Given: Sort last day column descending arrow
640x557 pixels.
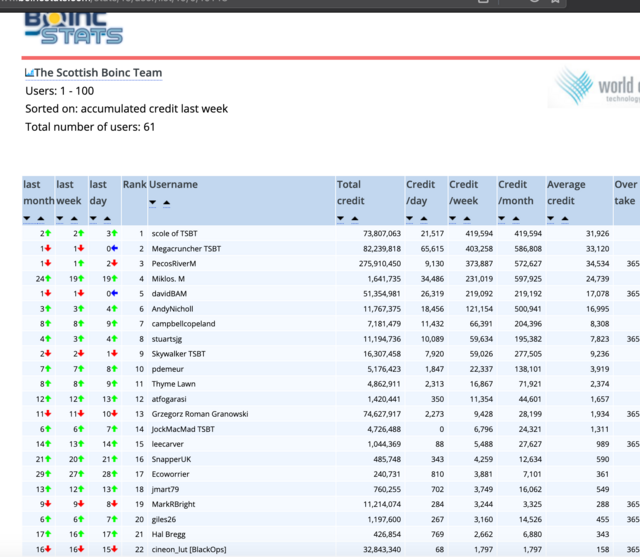Looking at the screenshot, I should [93, 219].
